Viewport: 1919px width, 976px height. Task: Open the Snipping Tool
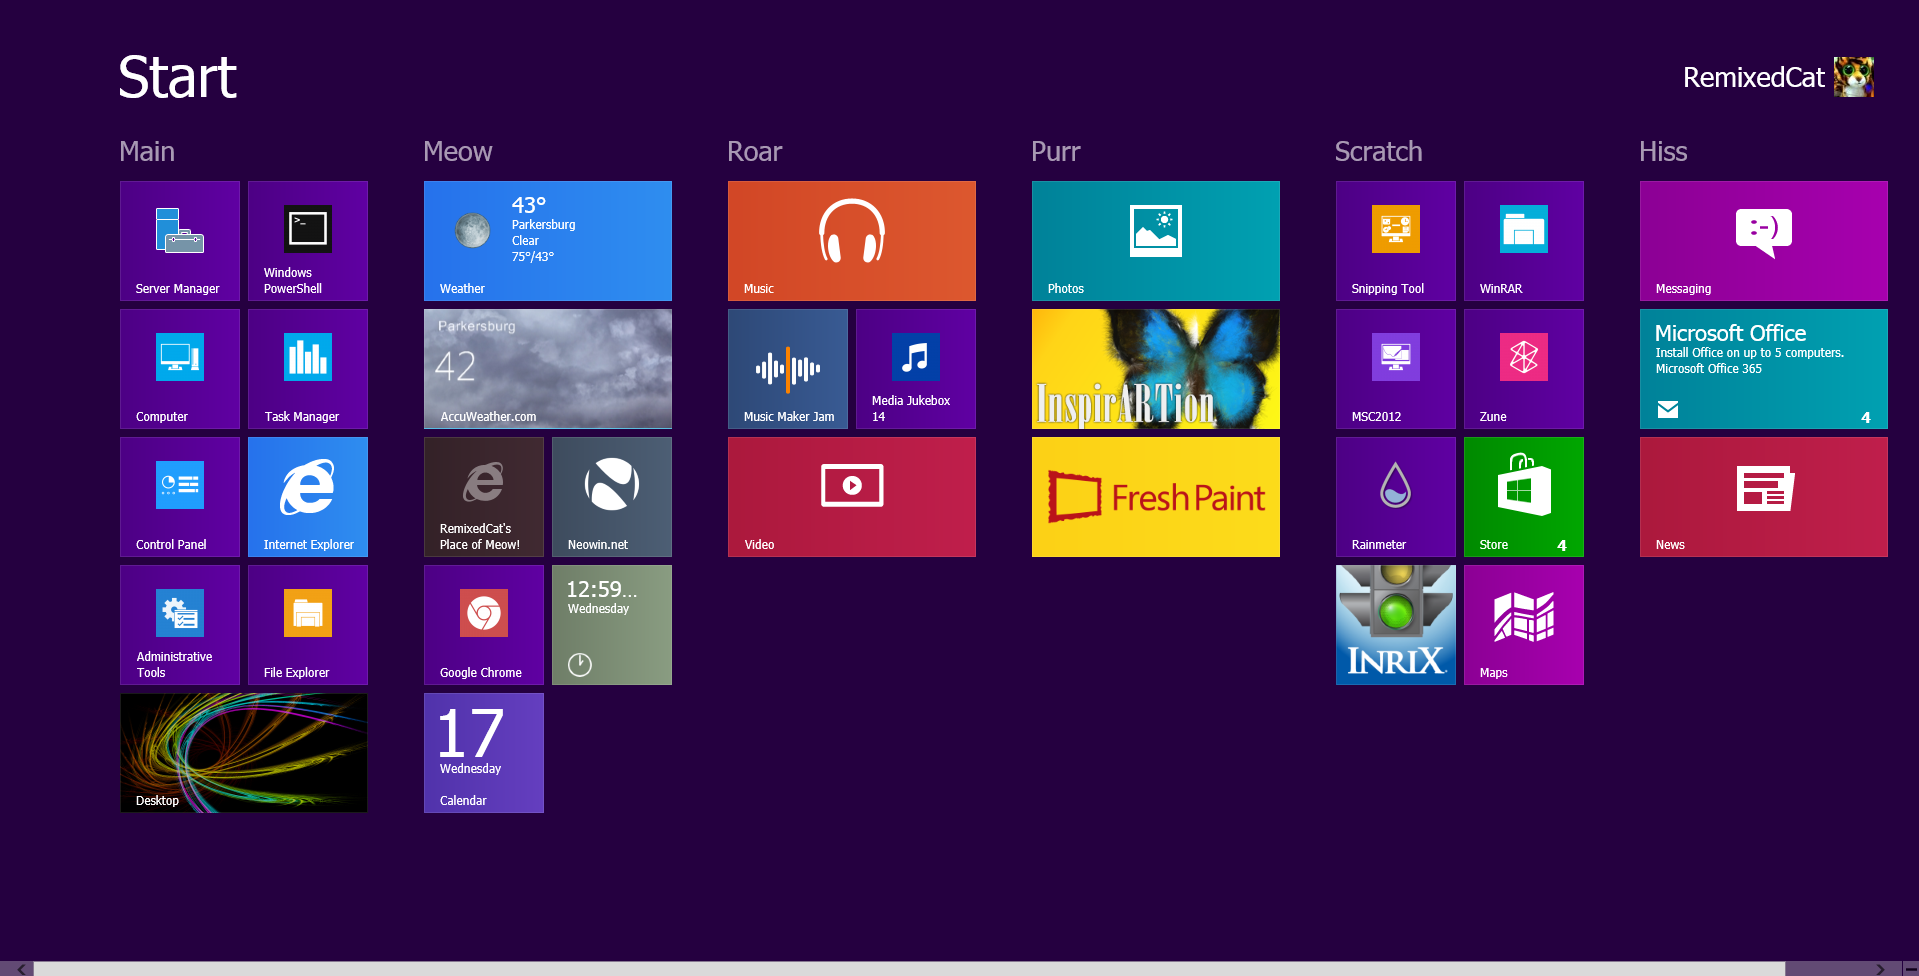(1395, 240)
